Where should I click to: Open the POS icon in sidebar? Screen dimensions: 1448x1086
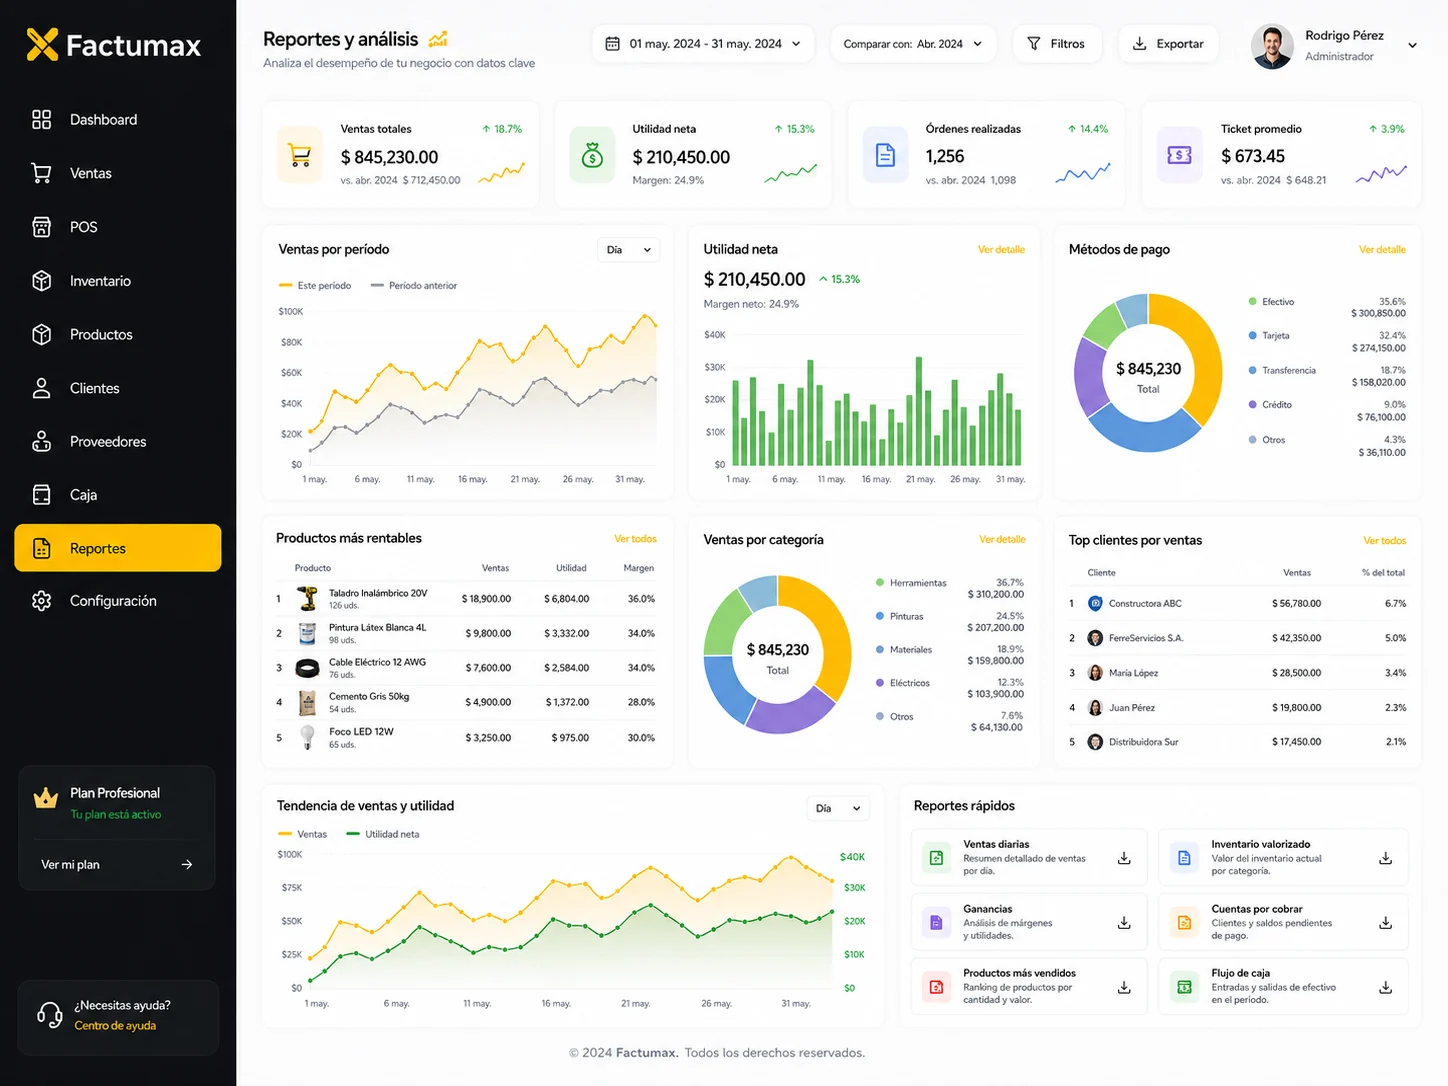(x=41, y=227)
